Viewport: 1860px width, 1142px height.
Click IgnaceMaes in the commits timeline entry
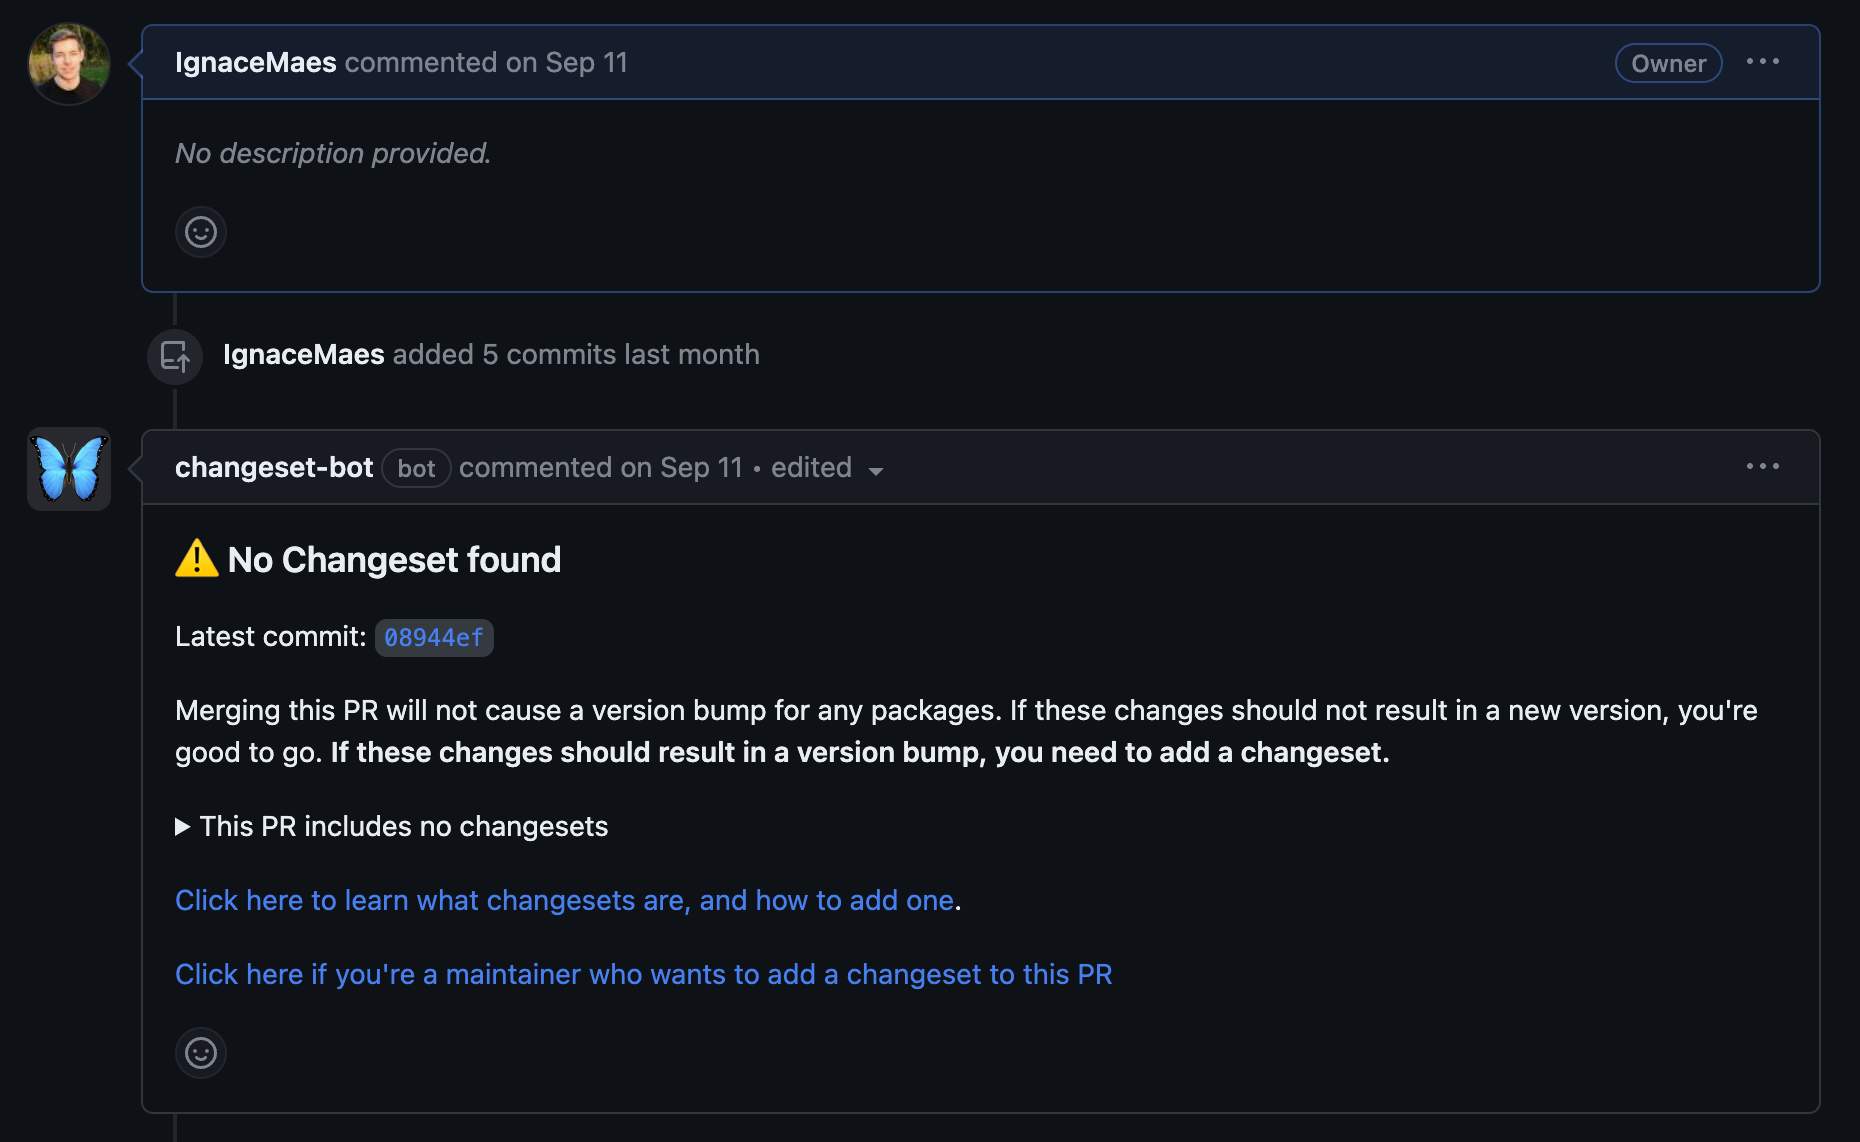pyautogui.click(x=303, y=354)
